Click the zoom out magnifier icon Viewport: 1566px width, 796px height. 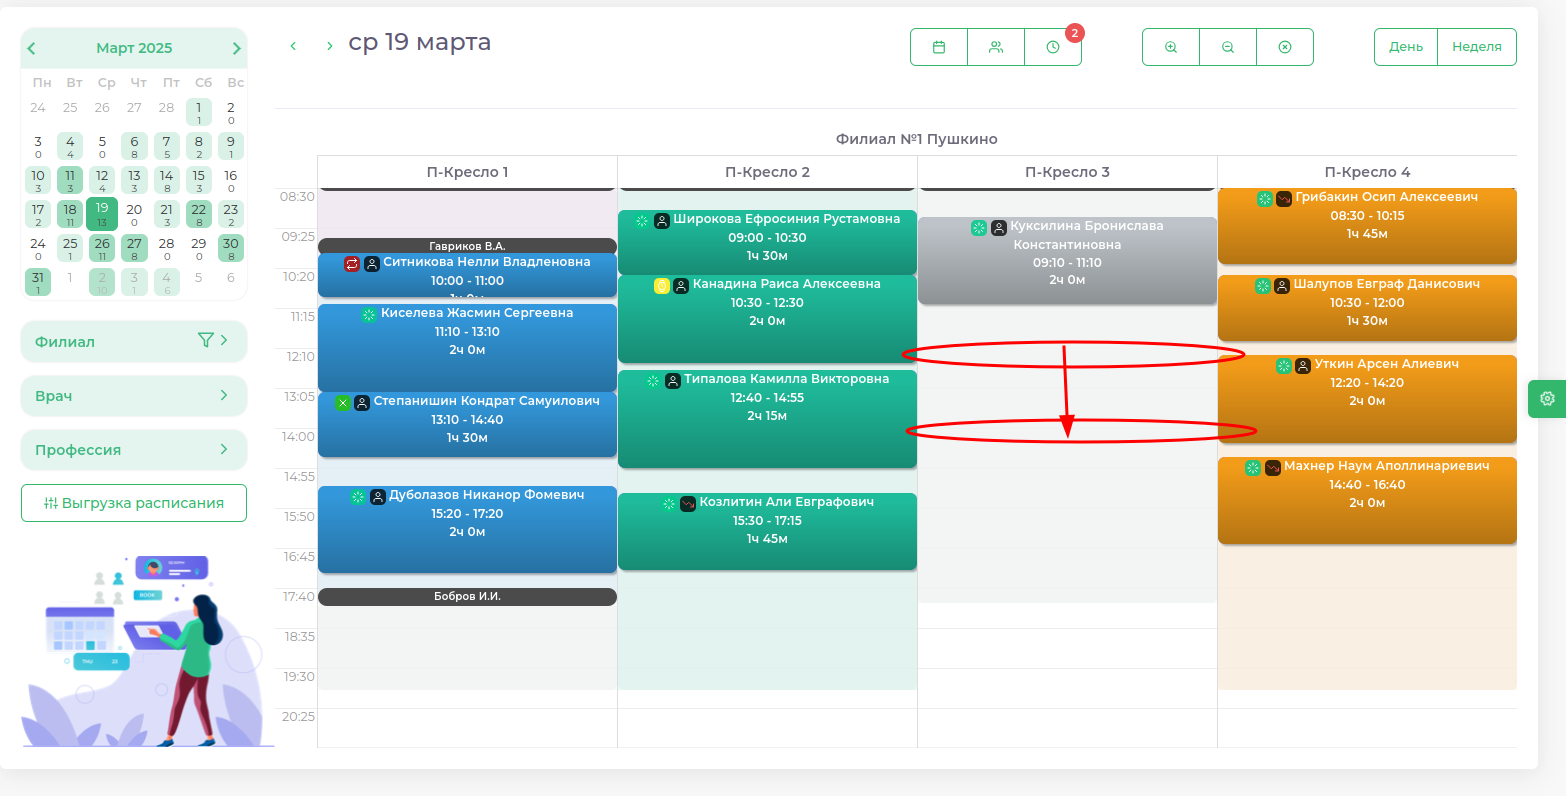pos(1228,47)
